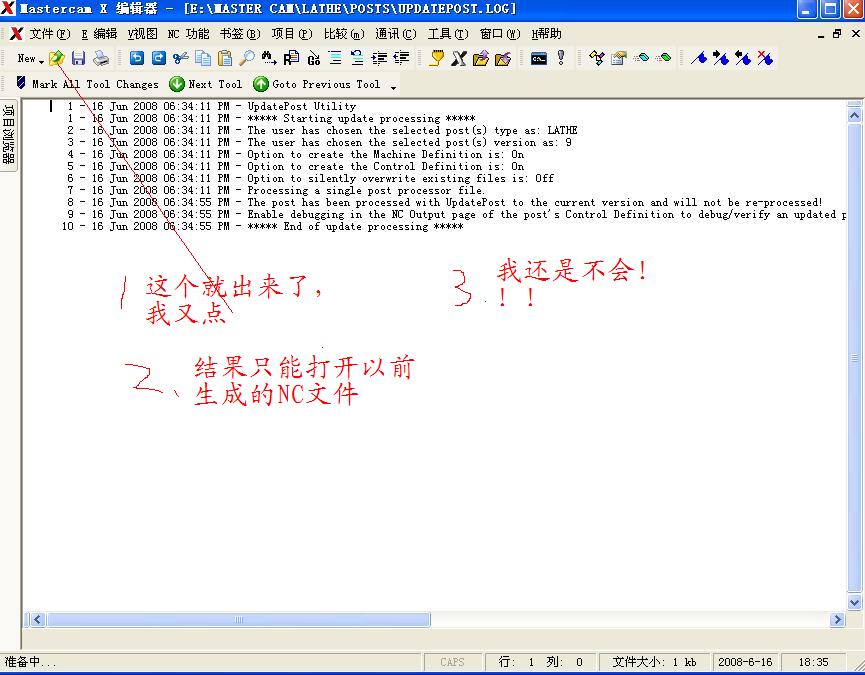865x675 pixels.
Task: Click the horizontal scrollbar left arrow
Action: point(37,619)
